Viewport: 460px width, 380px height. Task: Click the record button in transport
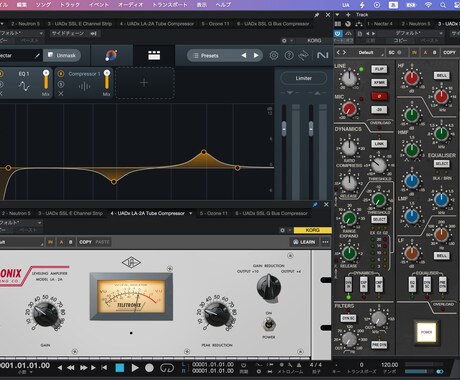149,368
